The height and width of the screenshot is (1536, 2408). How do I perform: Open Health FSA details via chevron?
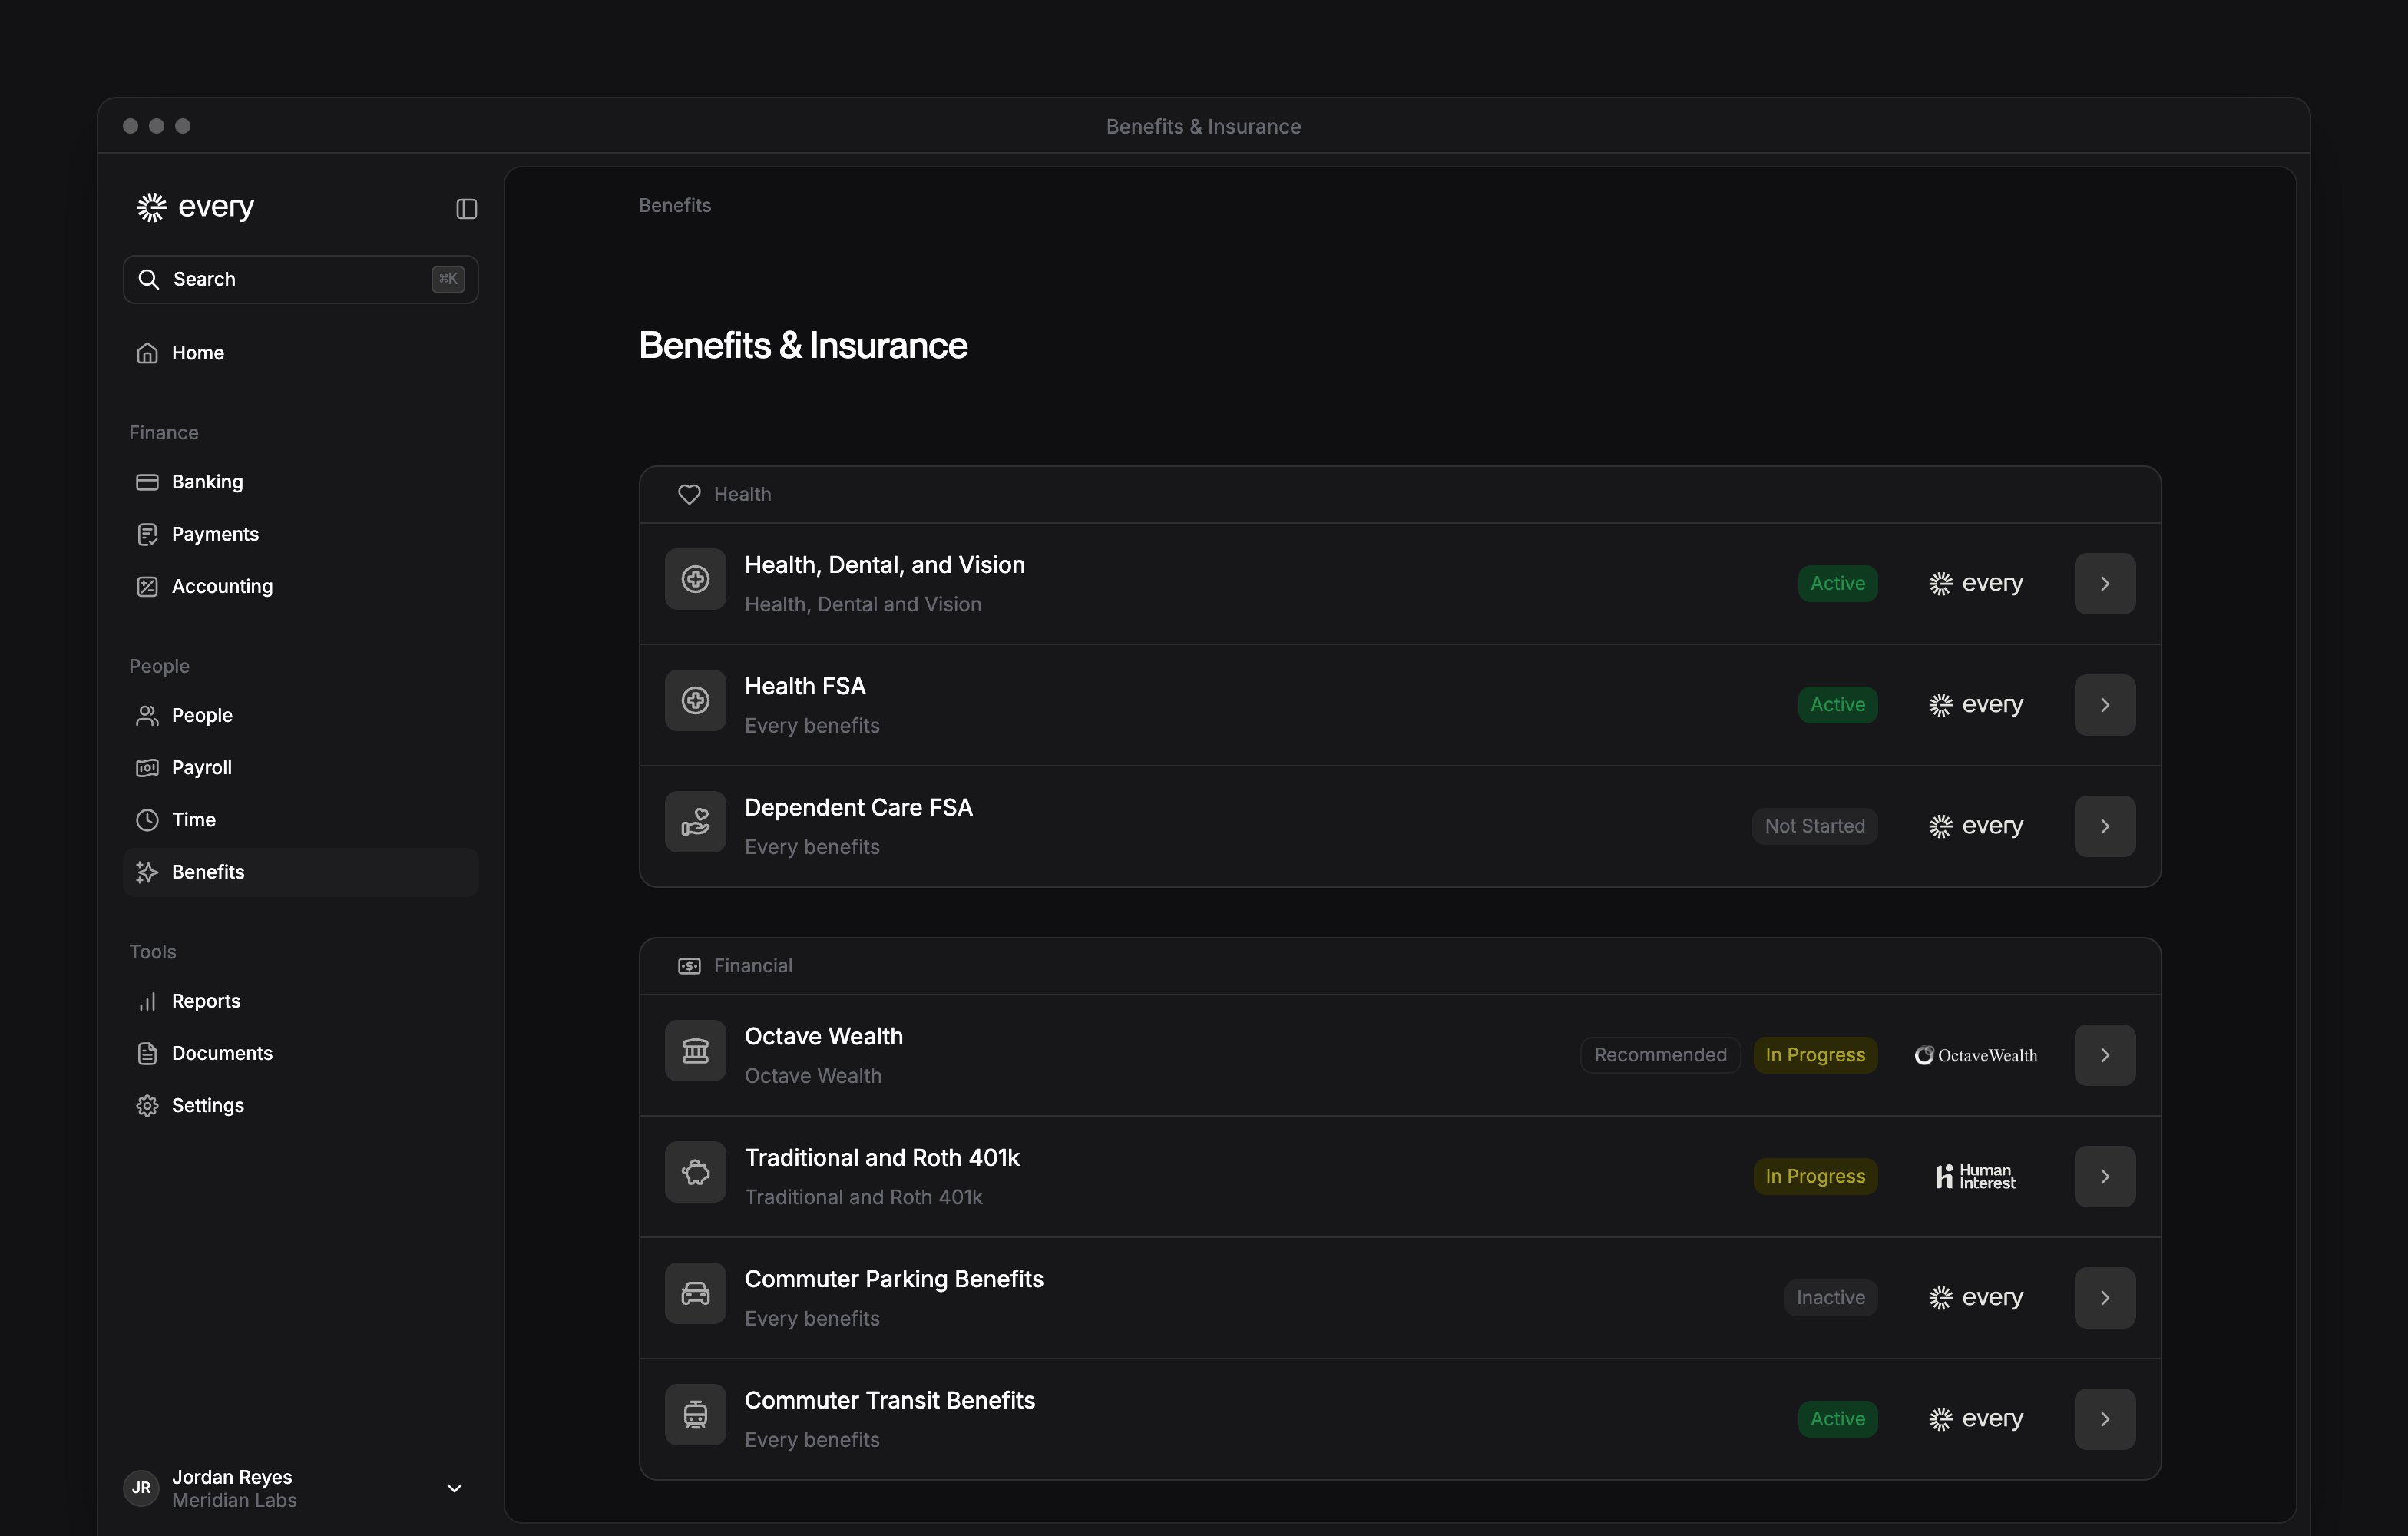[x=2105, y=705]
